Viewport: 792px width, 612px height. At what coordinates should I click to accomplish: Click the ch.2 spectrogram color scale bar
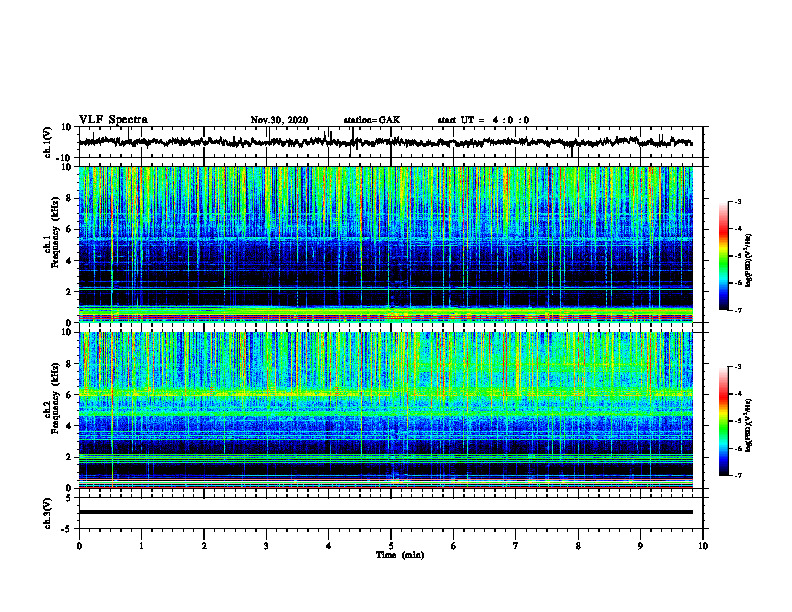[x=723, y=421]
